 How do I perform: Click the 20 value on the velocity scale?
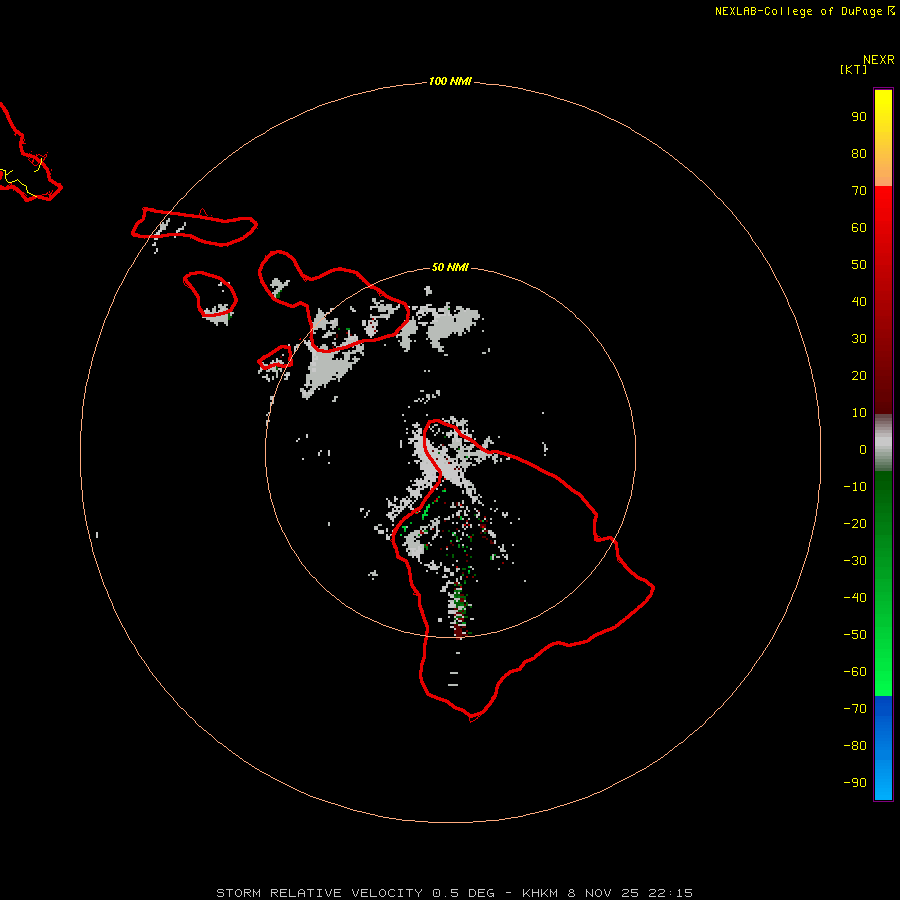[x=859, y=376]
